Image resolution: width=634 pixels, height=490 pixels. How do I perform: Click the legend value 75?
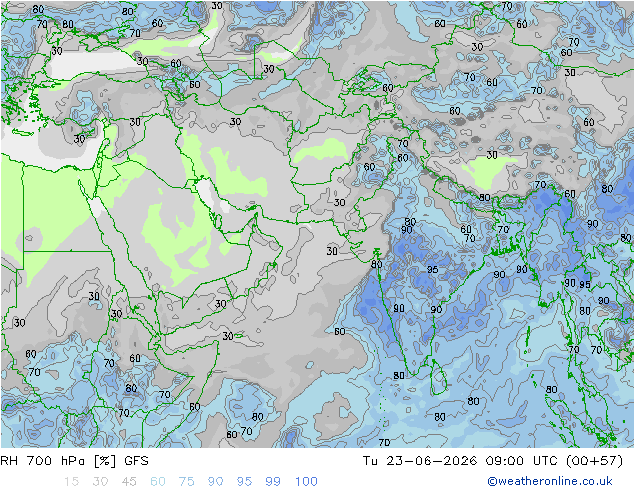[186, 482]
